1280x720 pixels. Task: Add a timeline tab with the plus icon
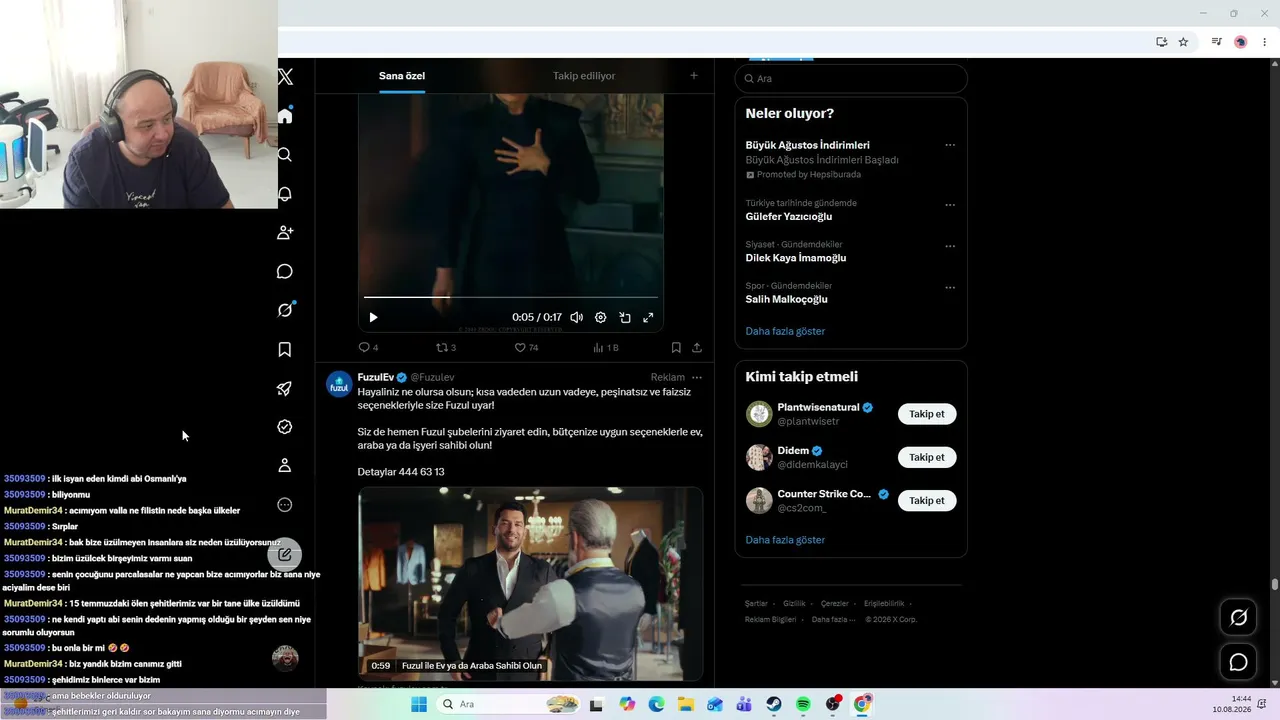click(x=694, y=76)
